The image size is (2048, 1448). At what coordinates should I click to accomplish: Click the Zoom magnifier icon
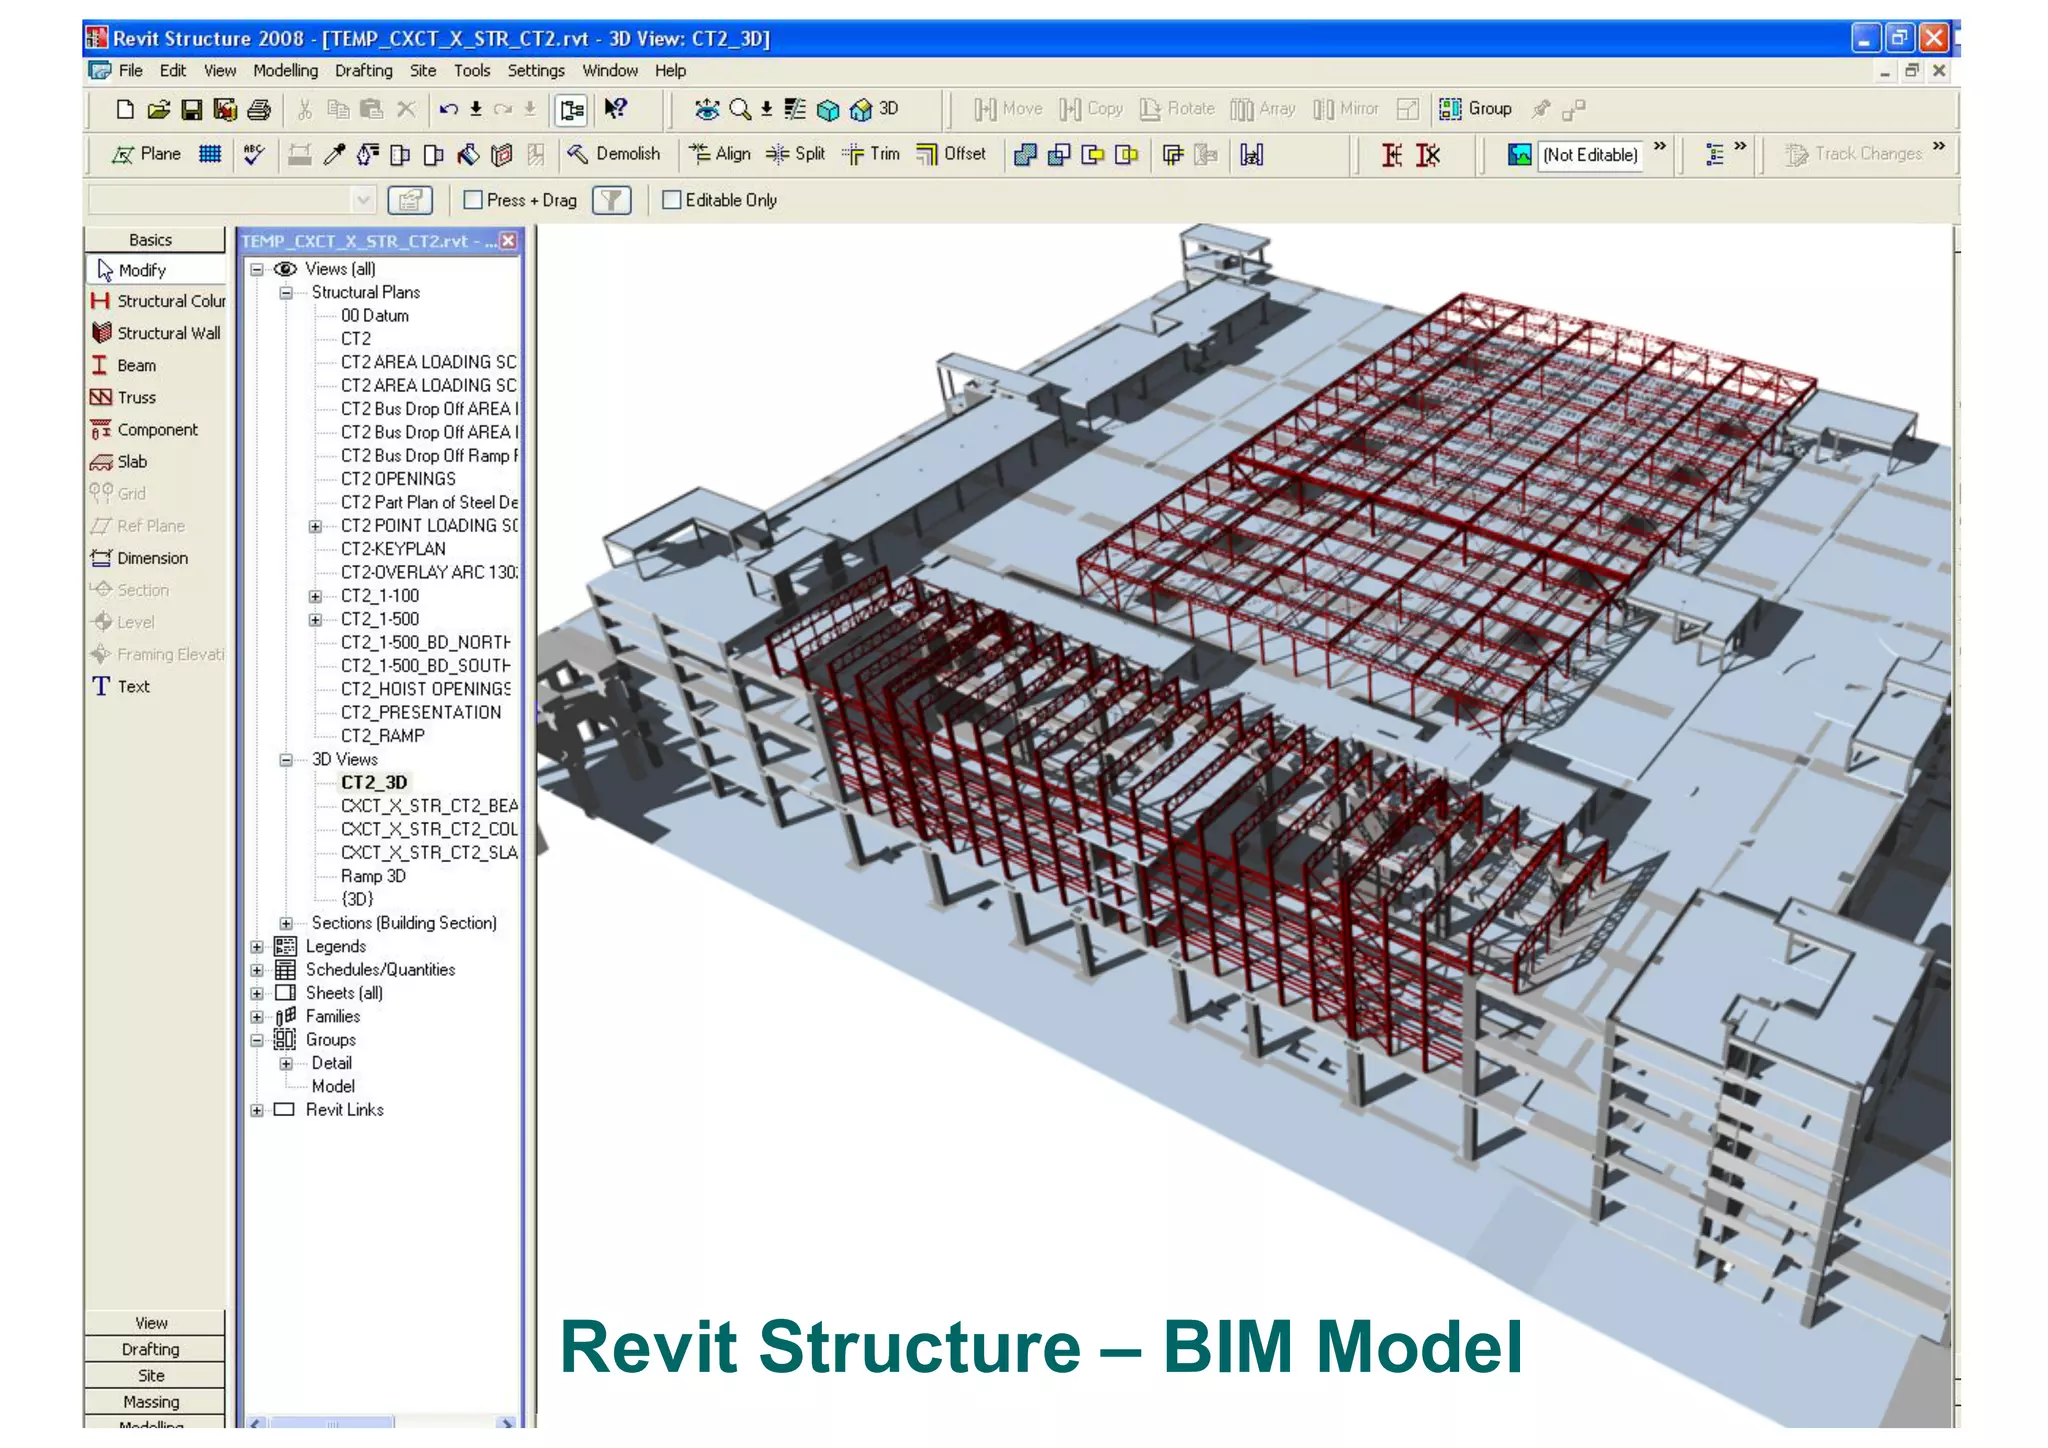tap(740, 109)
